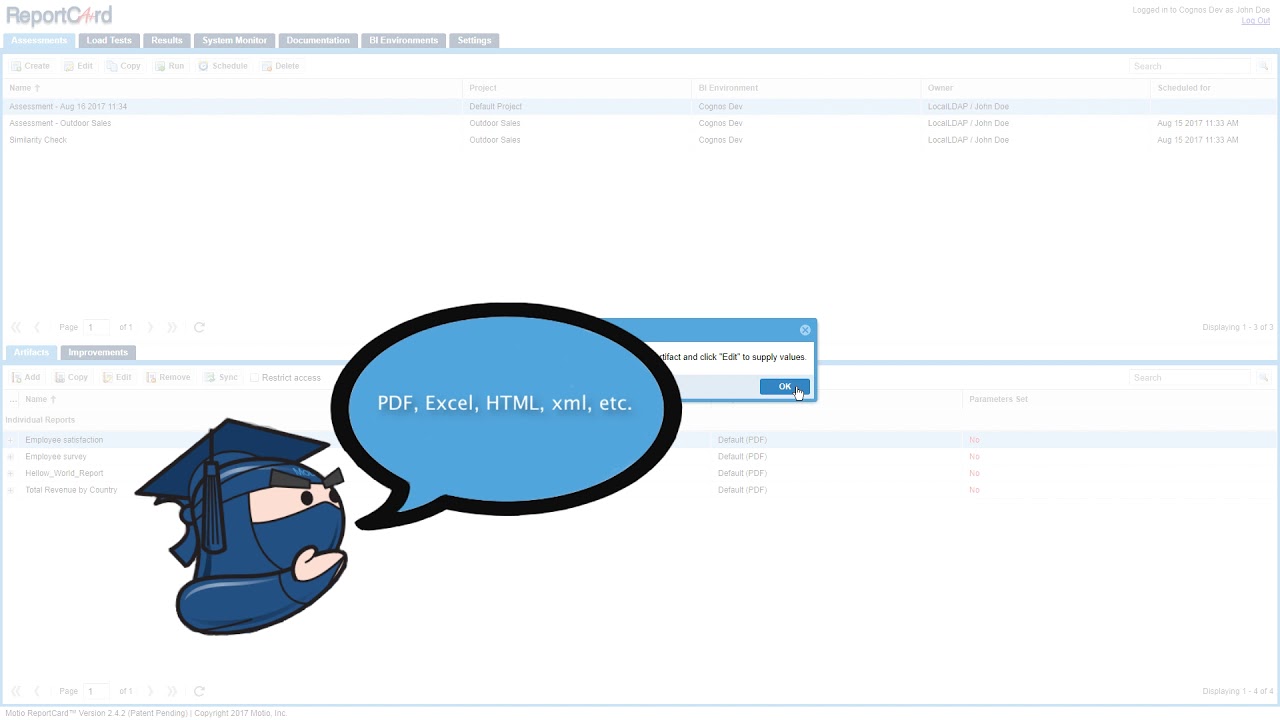Open the Documentation tab
Screen dimensions: 1280x720
pyautogui.click(x=318, y=41)
